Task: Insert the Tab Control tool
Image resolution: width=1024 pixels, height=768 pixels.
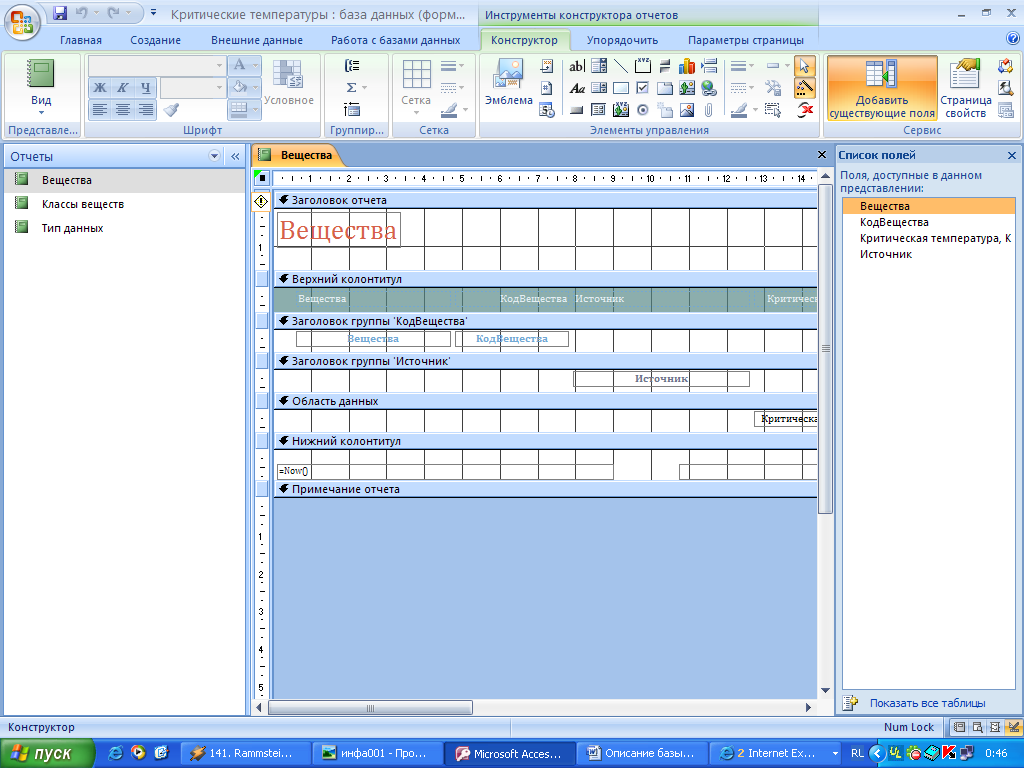Action: click(x=665, y=88)
